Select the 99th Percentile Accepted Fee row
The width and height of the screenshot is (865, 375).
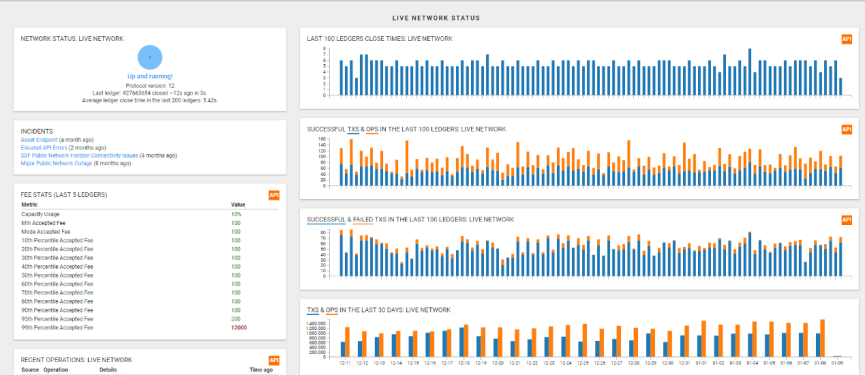tap(149, 328)
